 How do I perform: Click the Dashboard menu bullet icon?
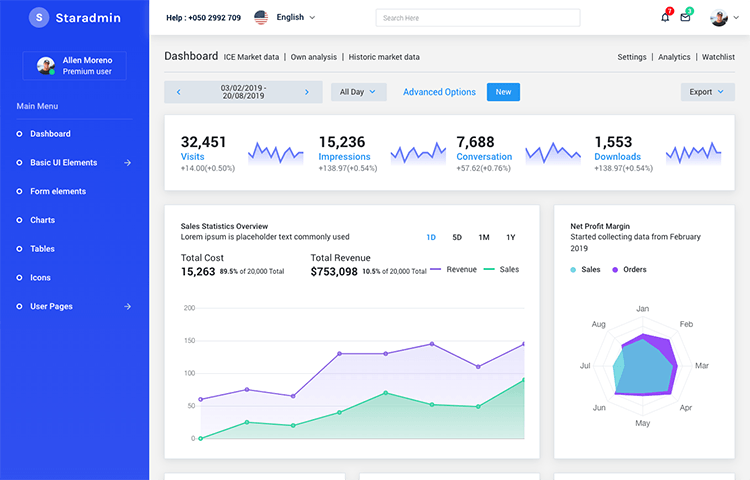19,134
